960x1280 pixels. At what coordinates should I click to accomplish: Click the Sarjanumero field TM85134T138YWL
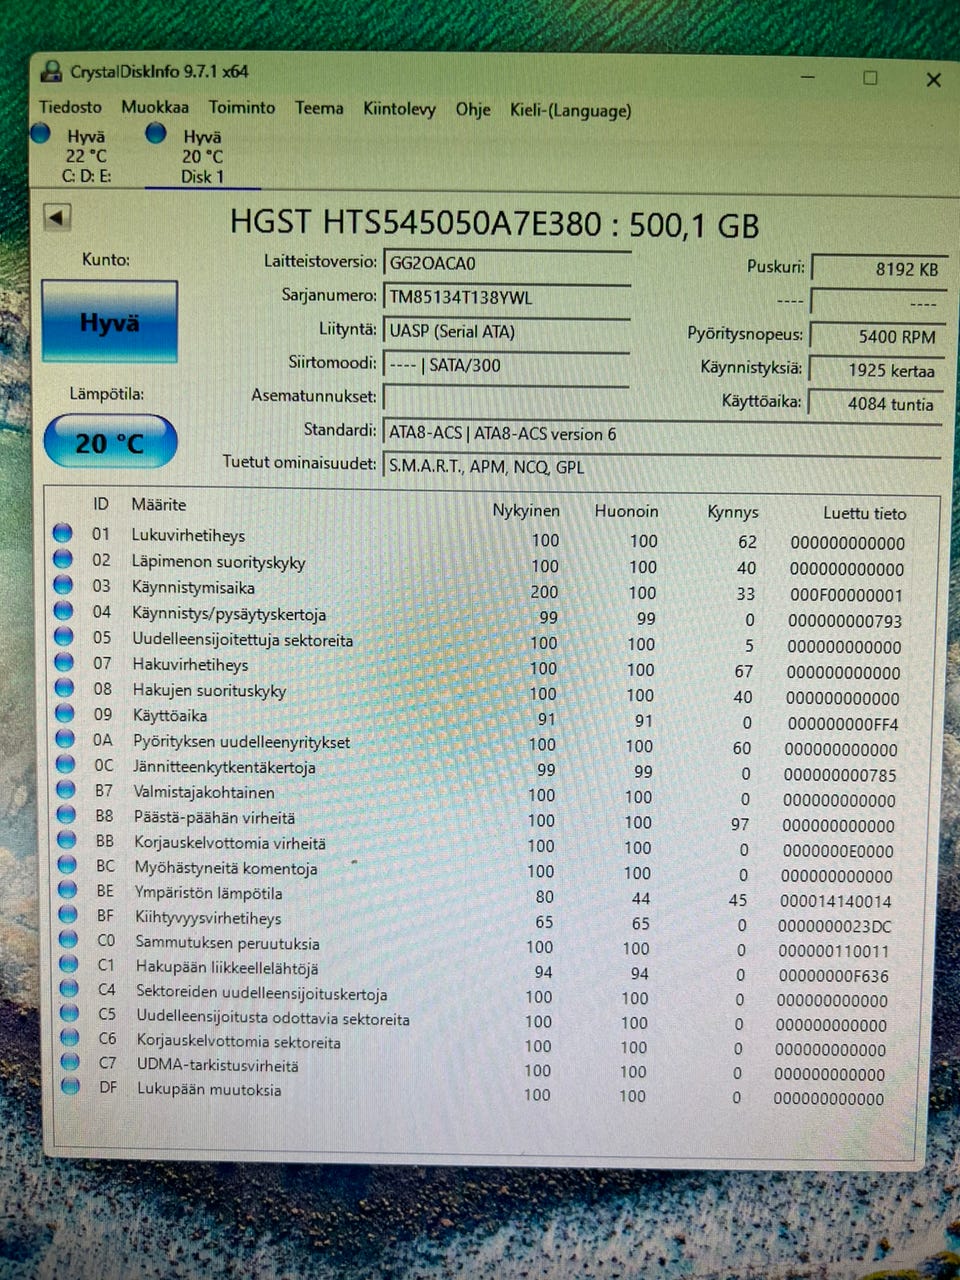[506, 297]
